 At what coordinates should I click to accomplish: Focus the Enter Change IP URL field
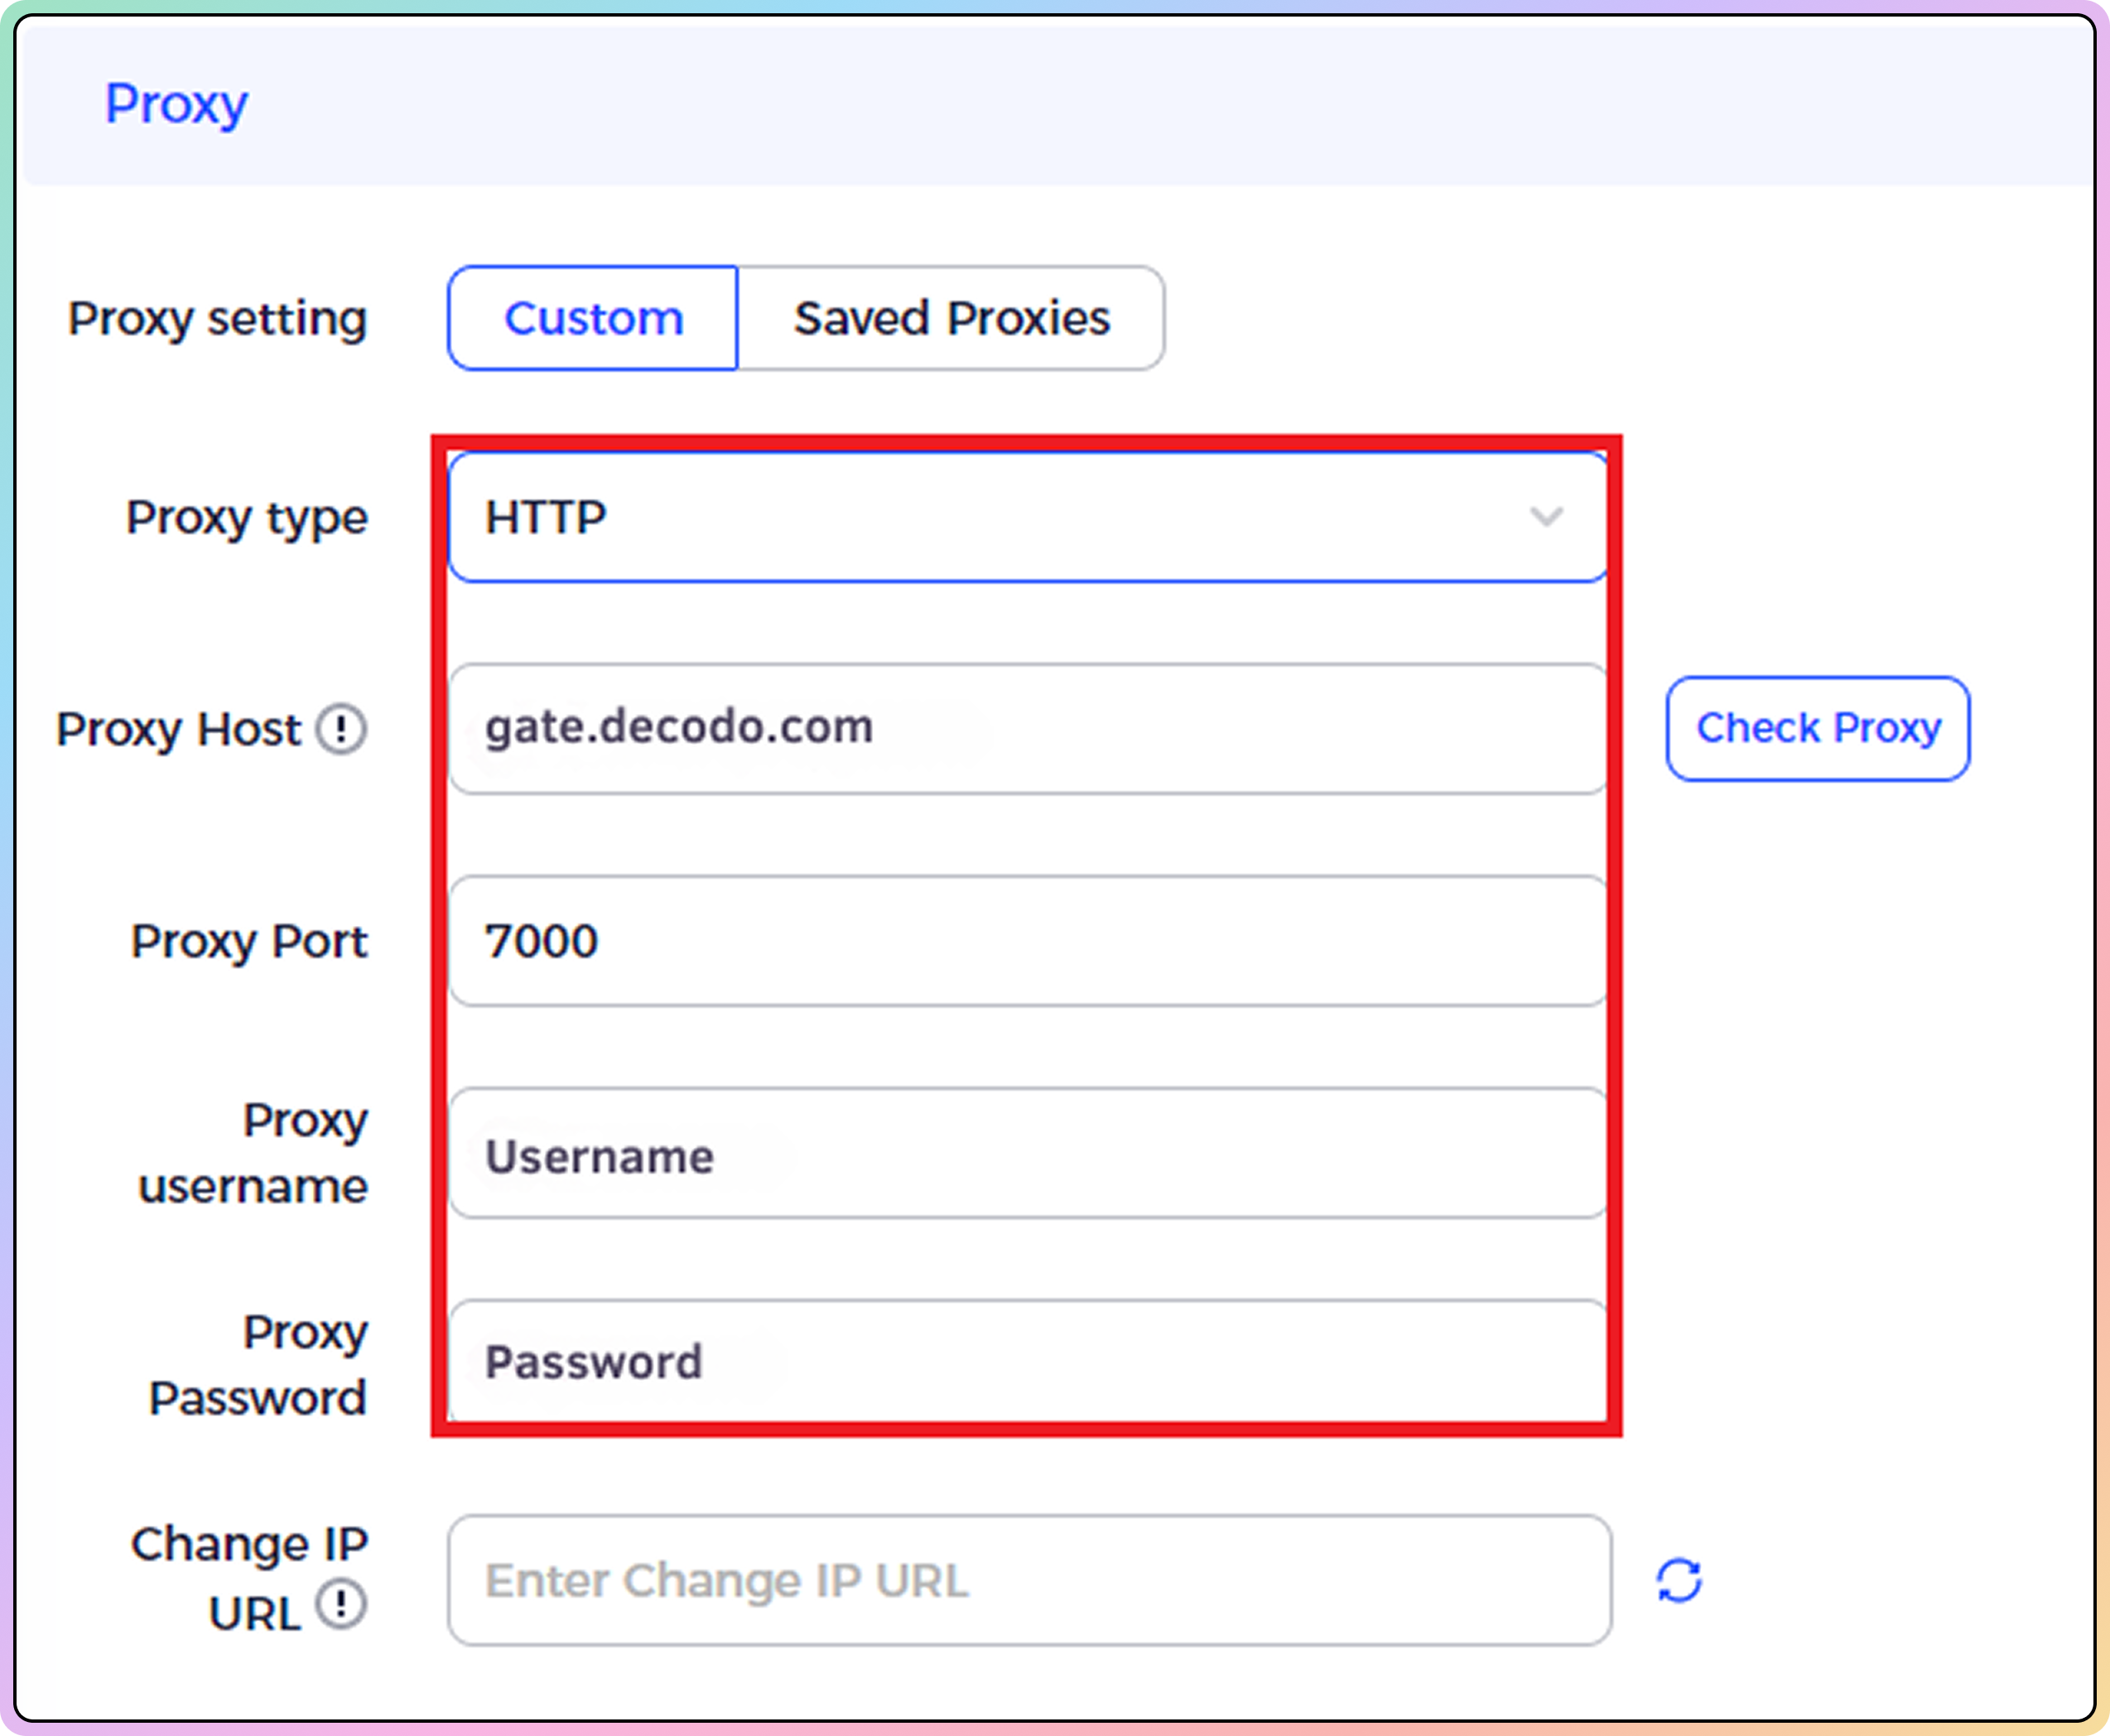point(1028,1581)
